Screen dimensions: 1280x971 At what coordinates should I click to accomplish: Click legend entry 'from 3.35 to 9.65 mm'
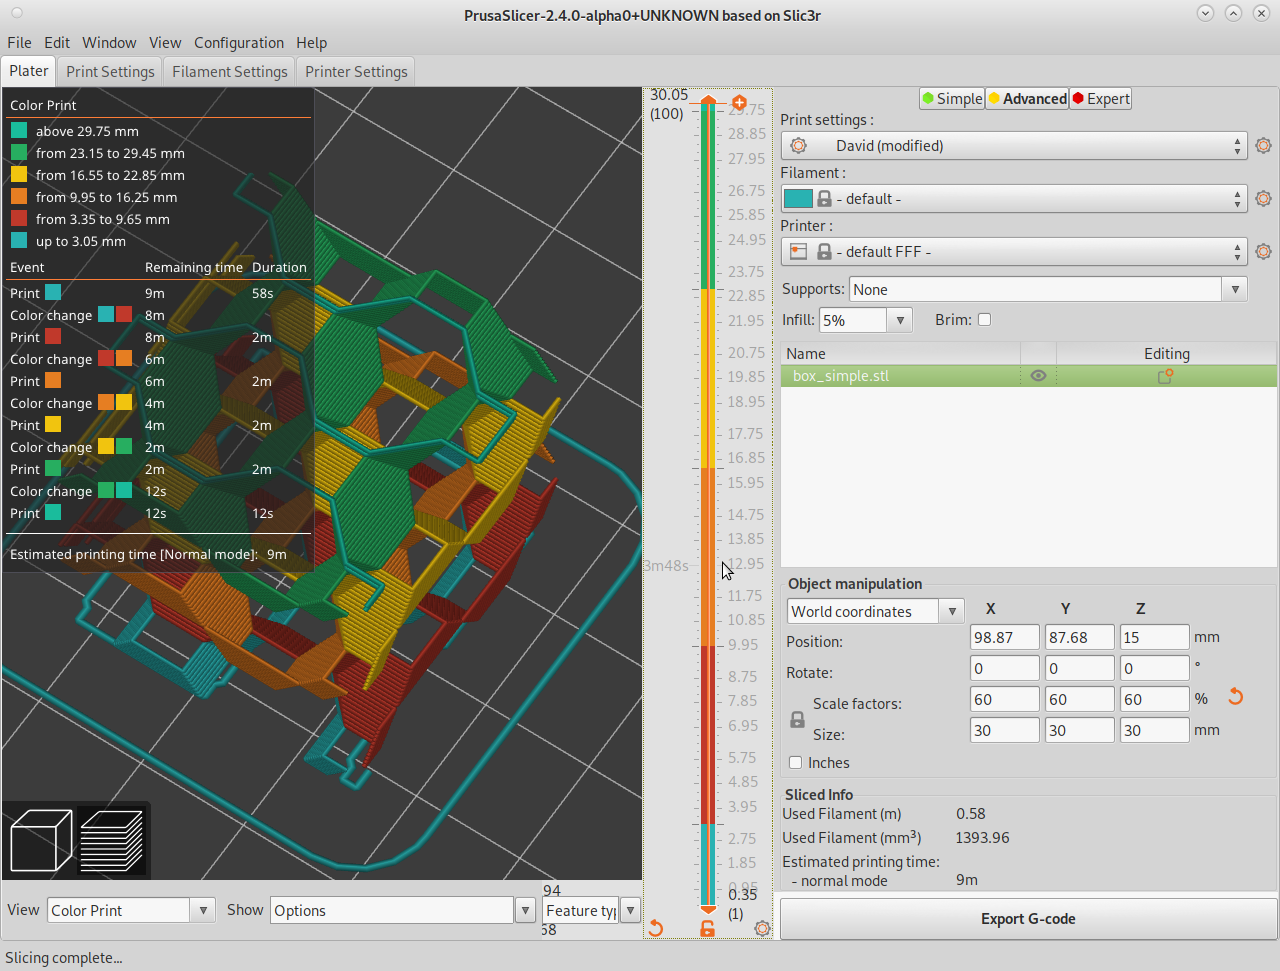(103, 218)
